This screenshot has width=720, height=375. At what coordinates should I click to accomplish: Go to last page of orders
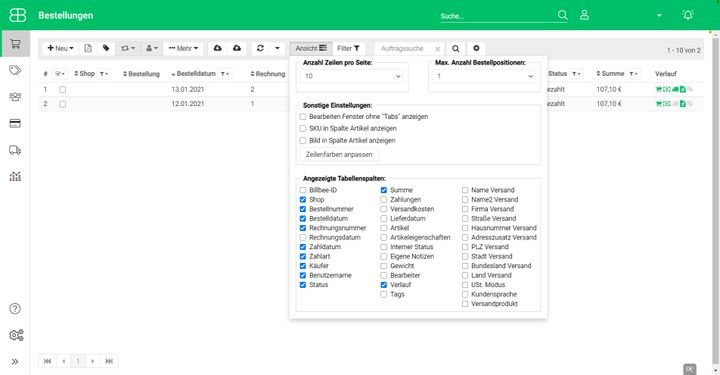click(109, 361)
